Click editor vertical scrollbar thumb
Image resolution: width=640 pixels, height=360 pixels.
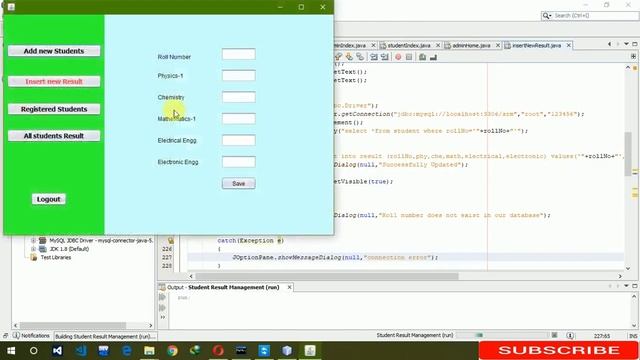pyautogui.click(x=628, y=154)
